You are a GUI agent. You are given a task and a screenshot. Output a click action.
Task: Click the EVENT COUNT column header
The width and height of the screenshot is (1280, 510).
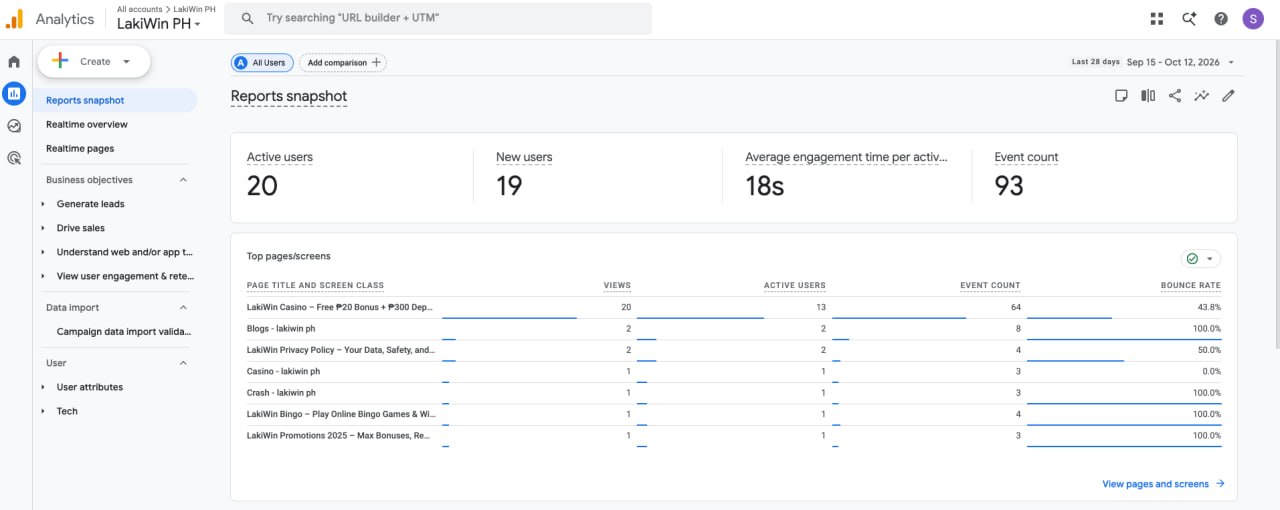(x=990, y=286)
